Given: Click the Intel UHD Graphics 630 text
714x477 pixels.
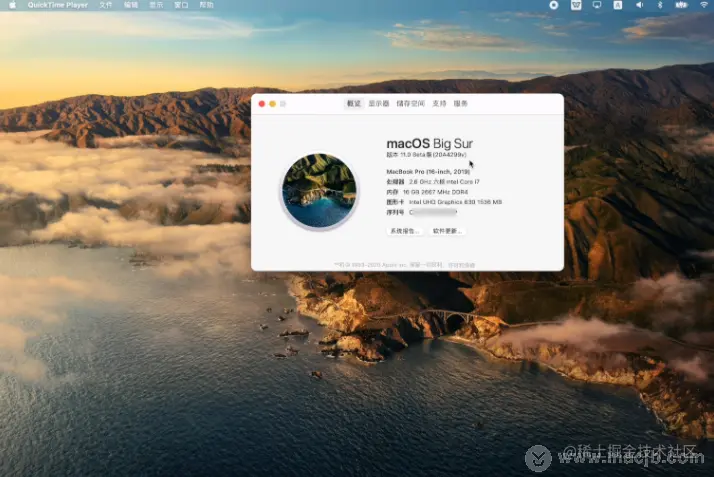Looking at the screenshot, I should [455, 202].
